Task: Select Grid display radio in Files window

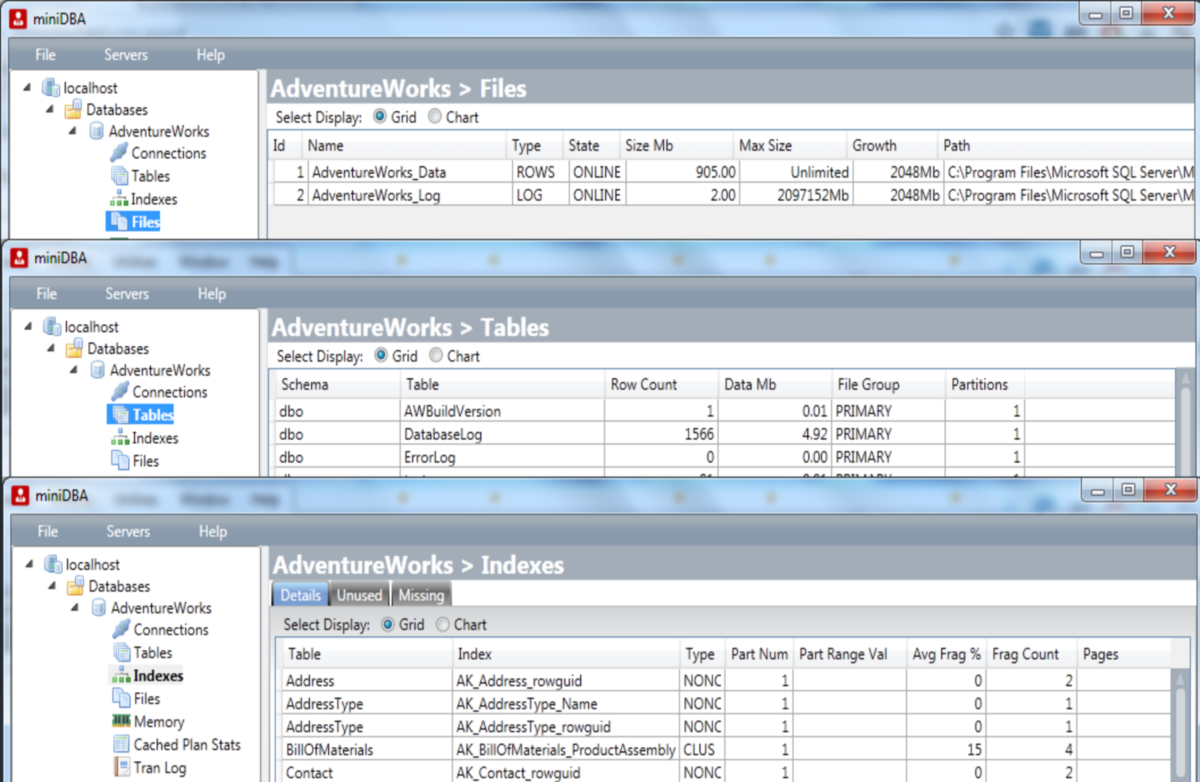Action: [x=380, y=117]
